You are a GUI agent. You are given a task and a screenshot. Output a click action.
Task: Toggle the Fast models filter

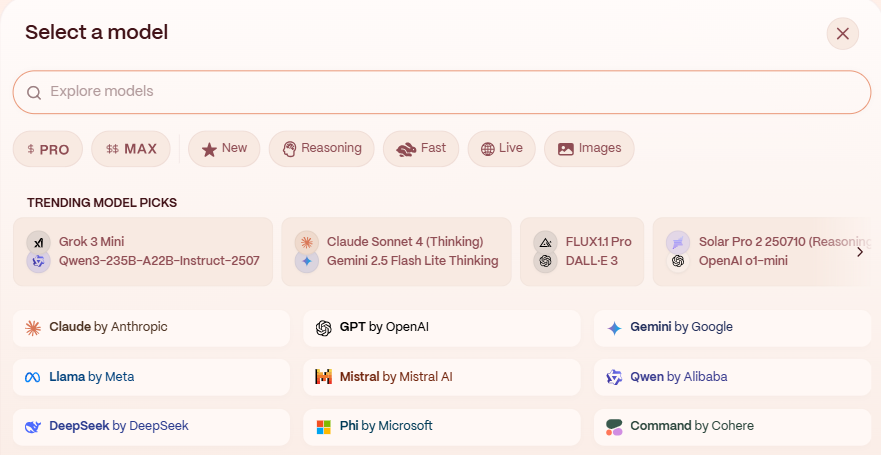[421, 149]
